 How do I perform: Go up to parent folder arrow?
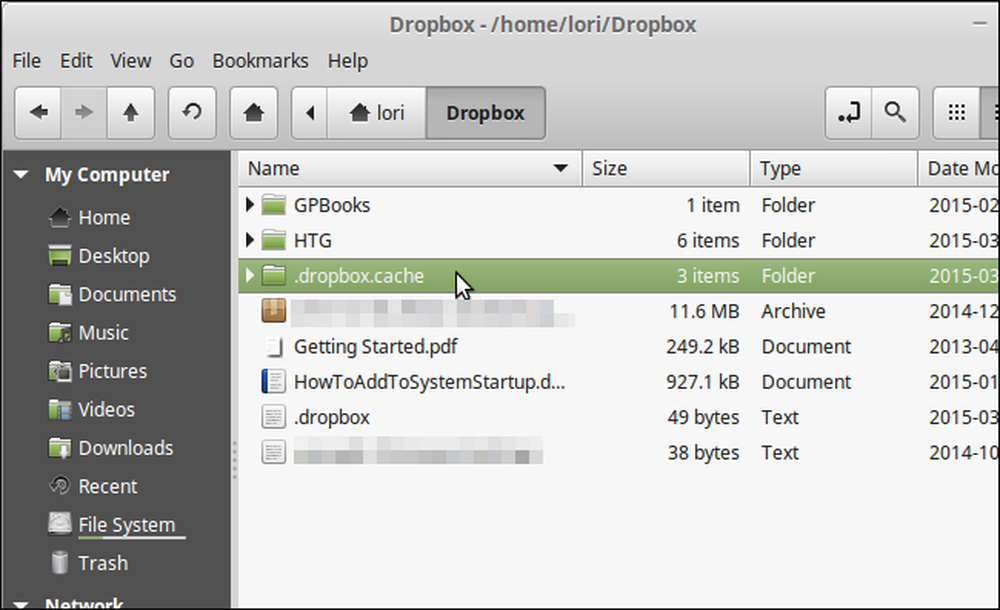pyautogui.click(x=131, y=113)
